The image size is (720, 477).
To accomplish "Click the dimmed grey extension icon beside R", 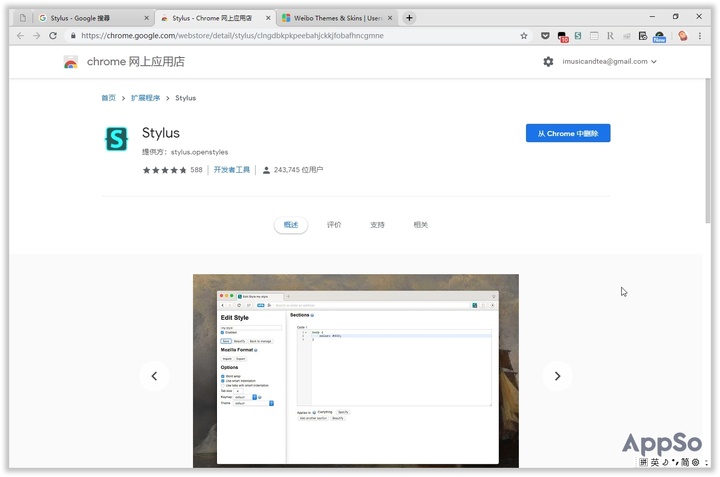I will [x=626, y=36].
